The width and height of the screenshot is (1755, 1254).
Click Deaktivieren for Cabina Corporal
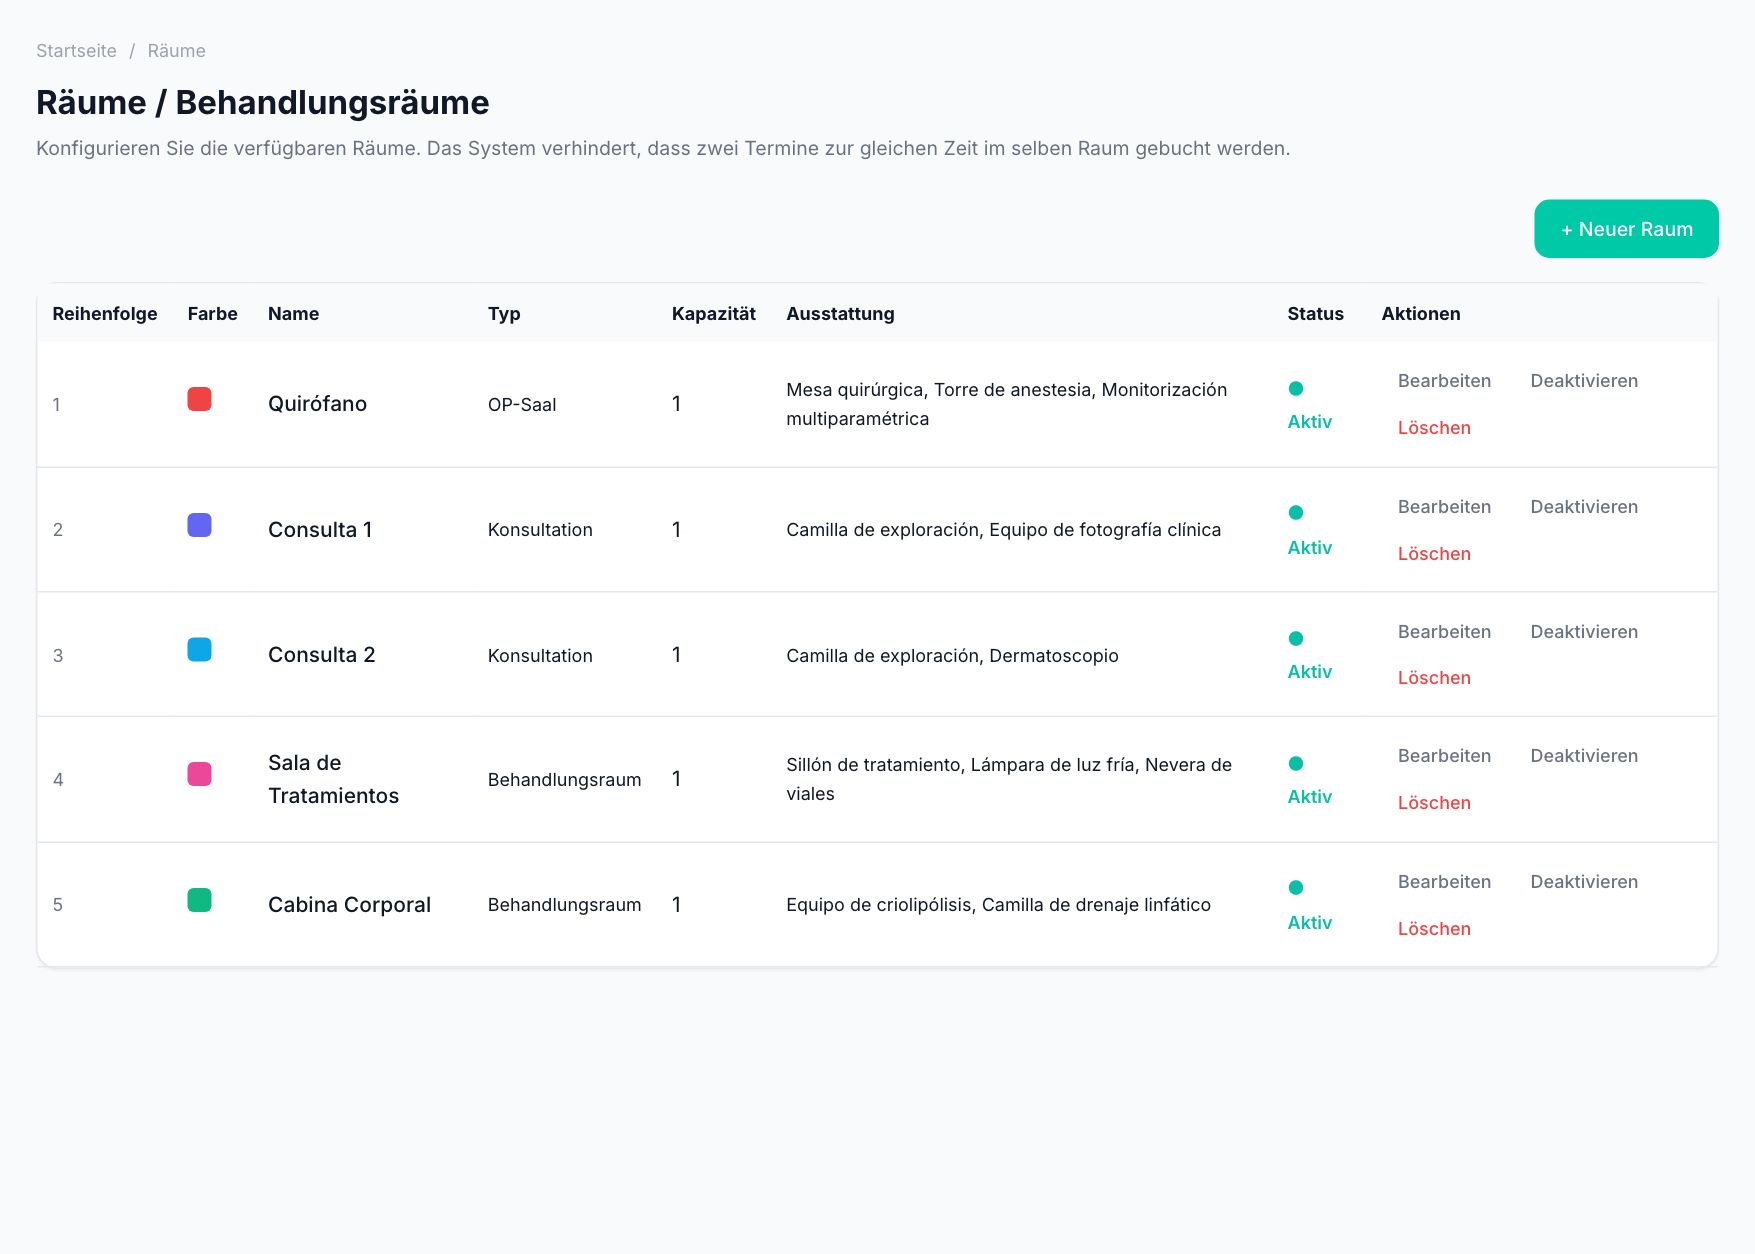coord(1584,882)
